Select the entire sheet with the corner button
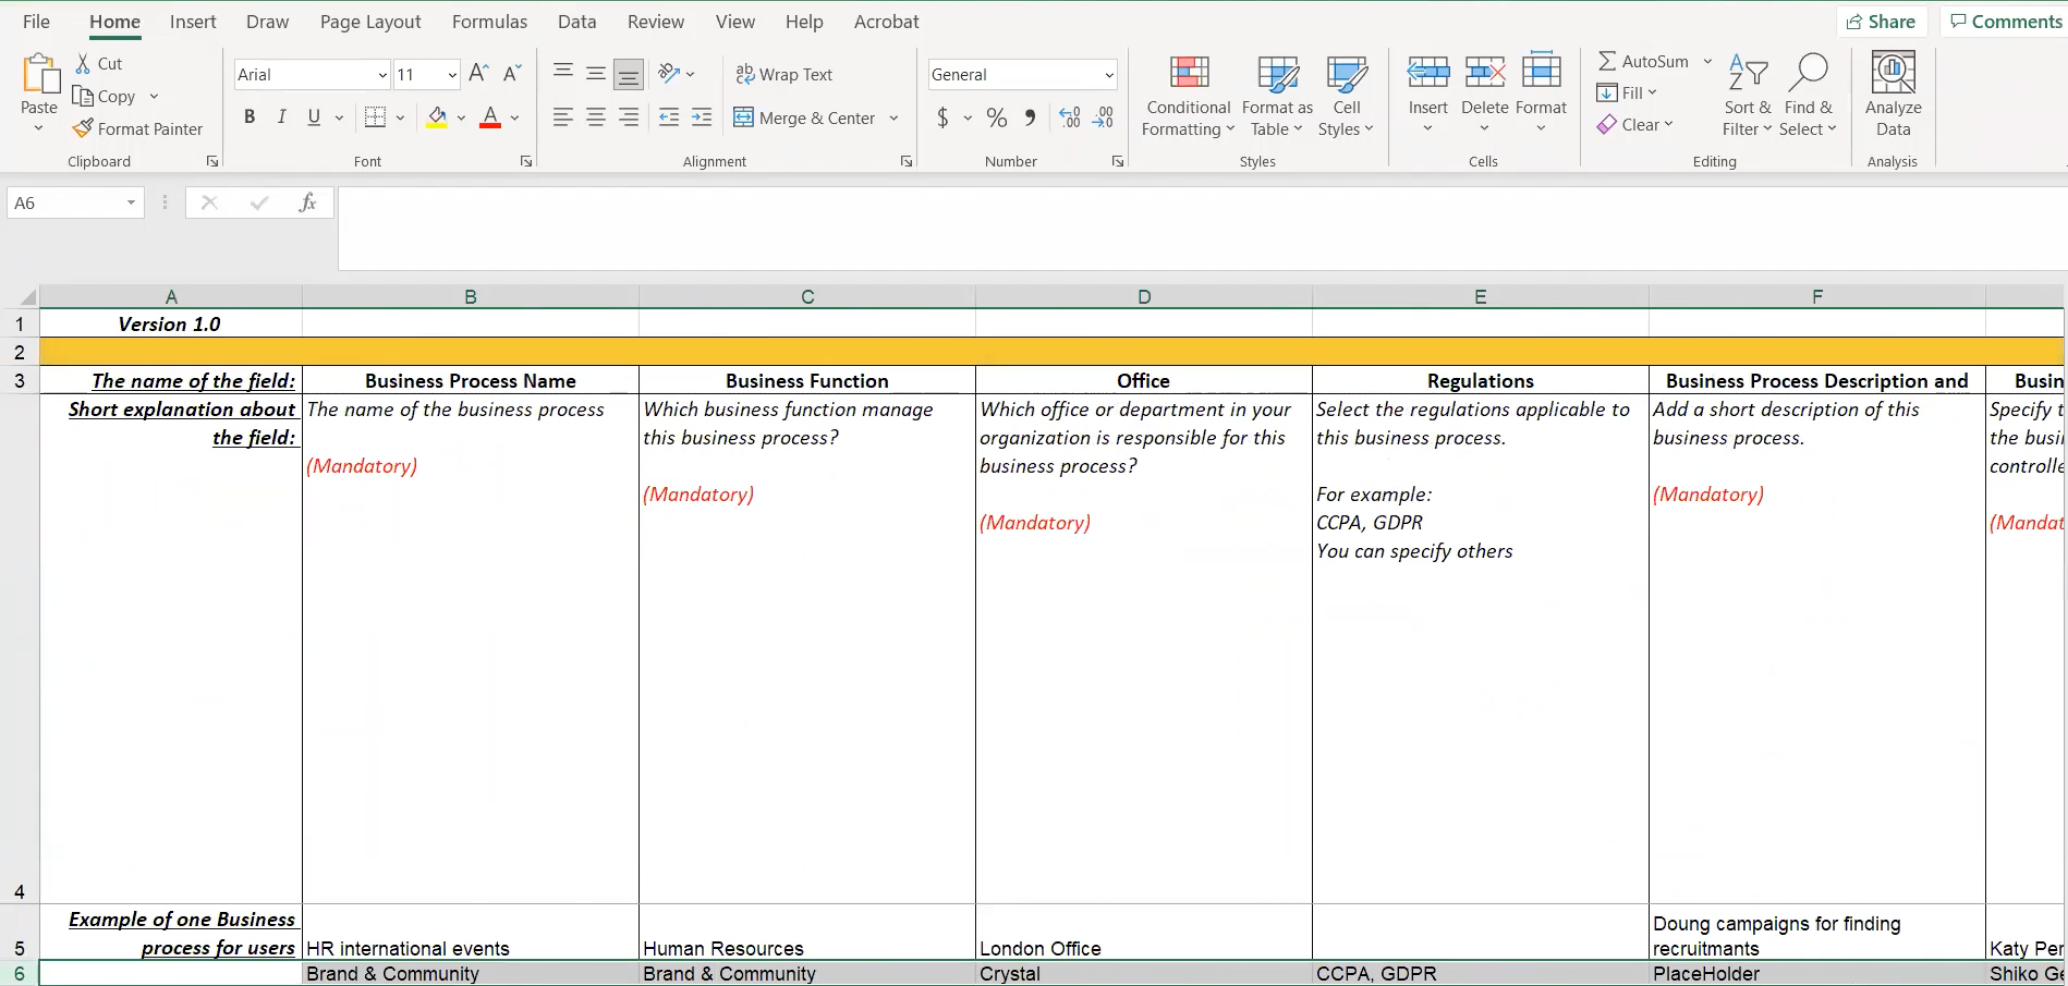 [x=28, y=296]
